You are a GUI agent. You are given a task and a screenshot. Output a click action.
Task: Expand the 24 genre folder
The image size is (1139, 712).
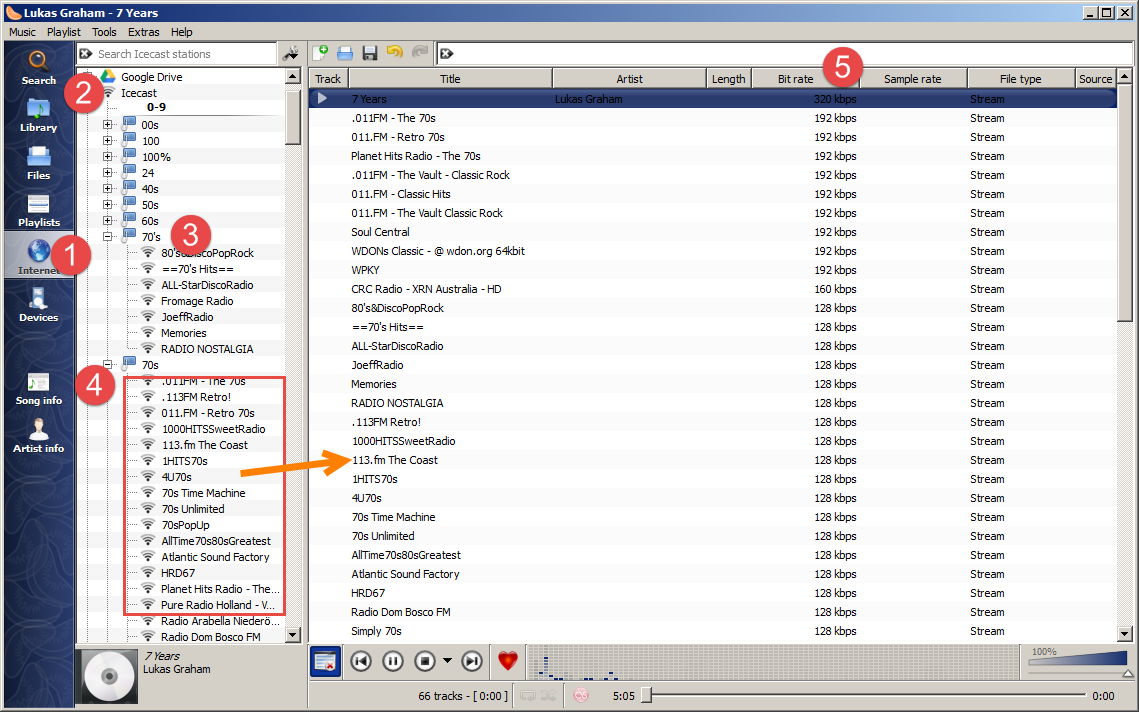108,173
